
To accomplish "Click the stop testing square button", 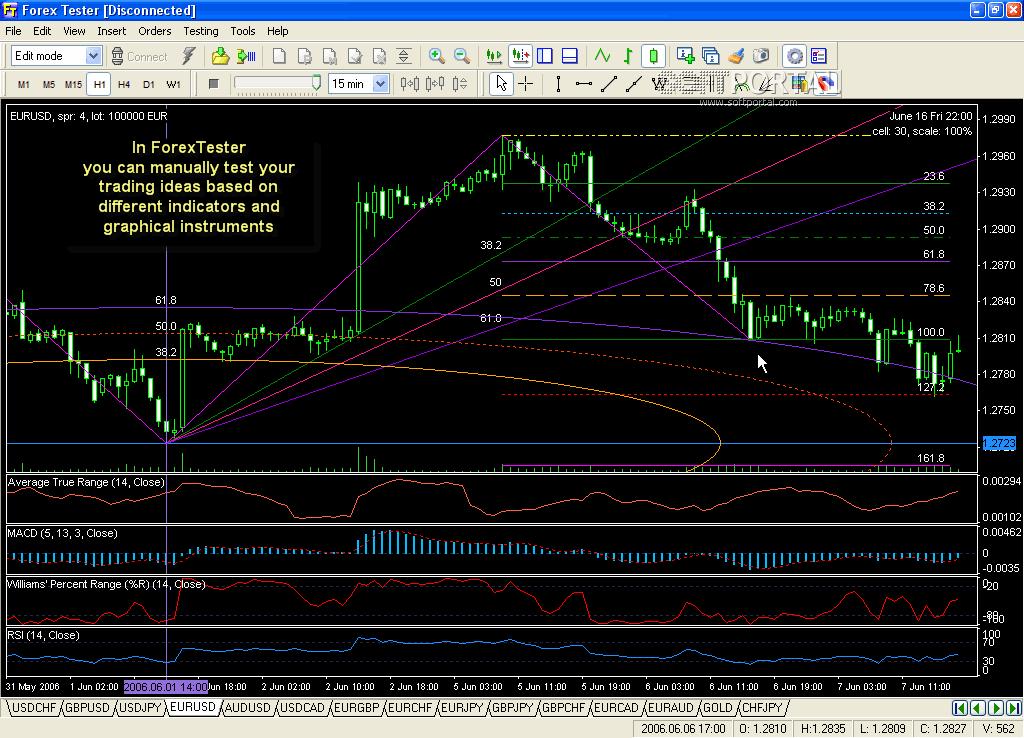I will tap(214, 84).
